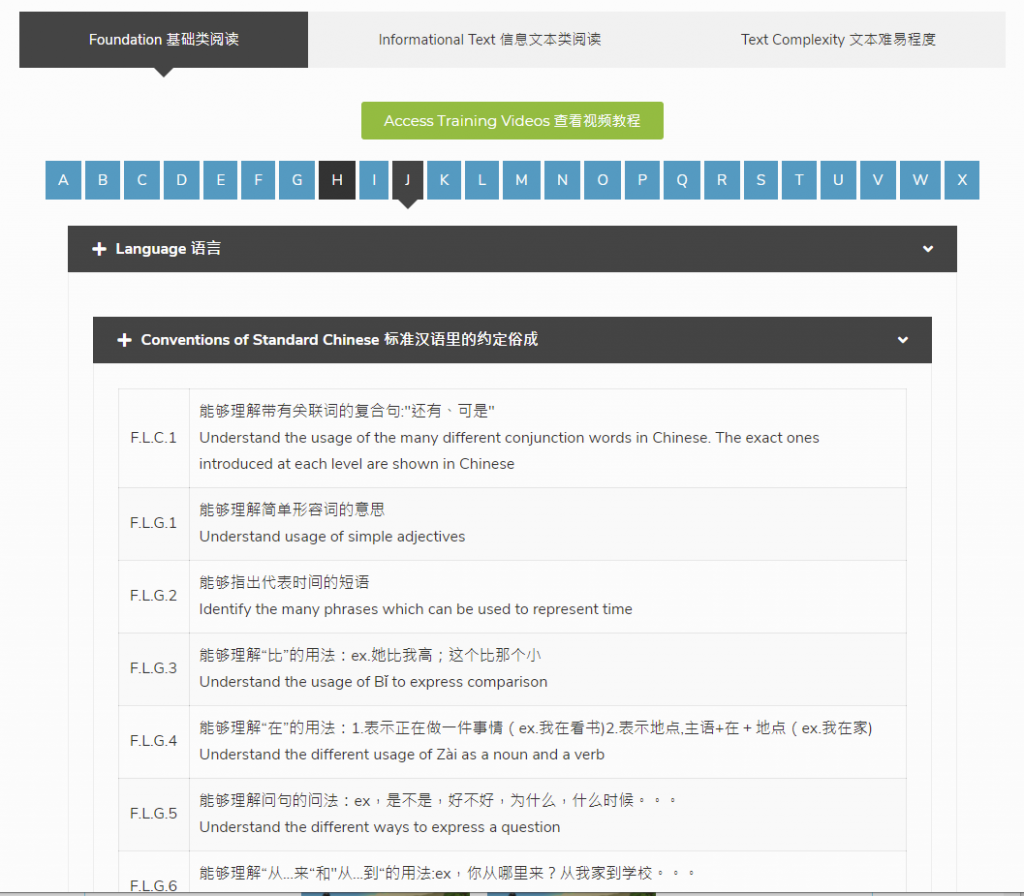
Task: Click standard code F.L.G.4
Action: [x=153, y=741]
